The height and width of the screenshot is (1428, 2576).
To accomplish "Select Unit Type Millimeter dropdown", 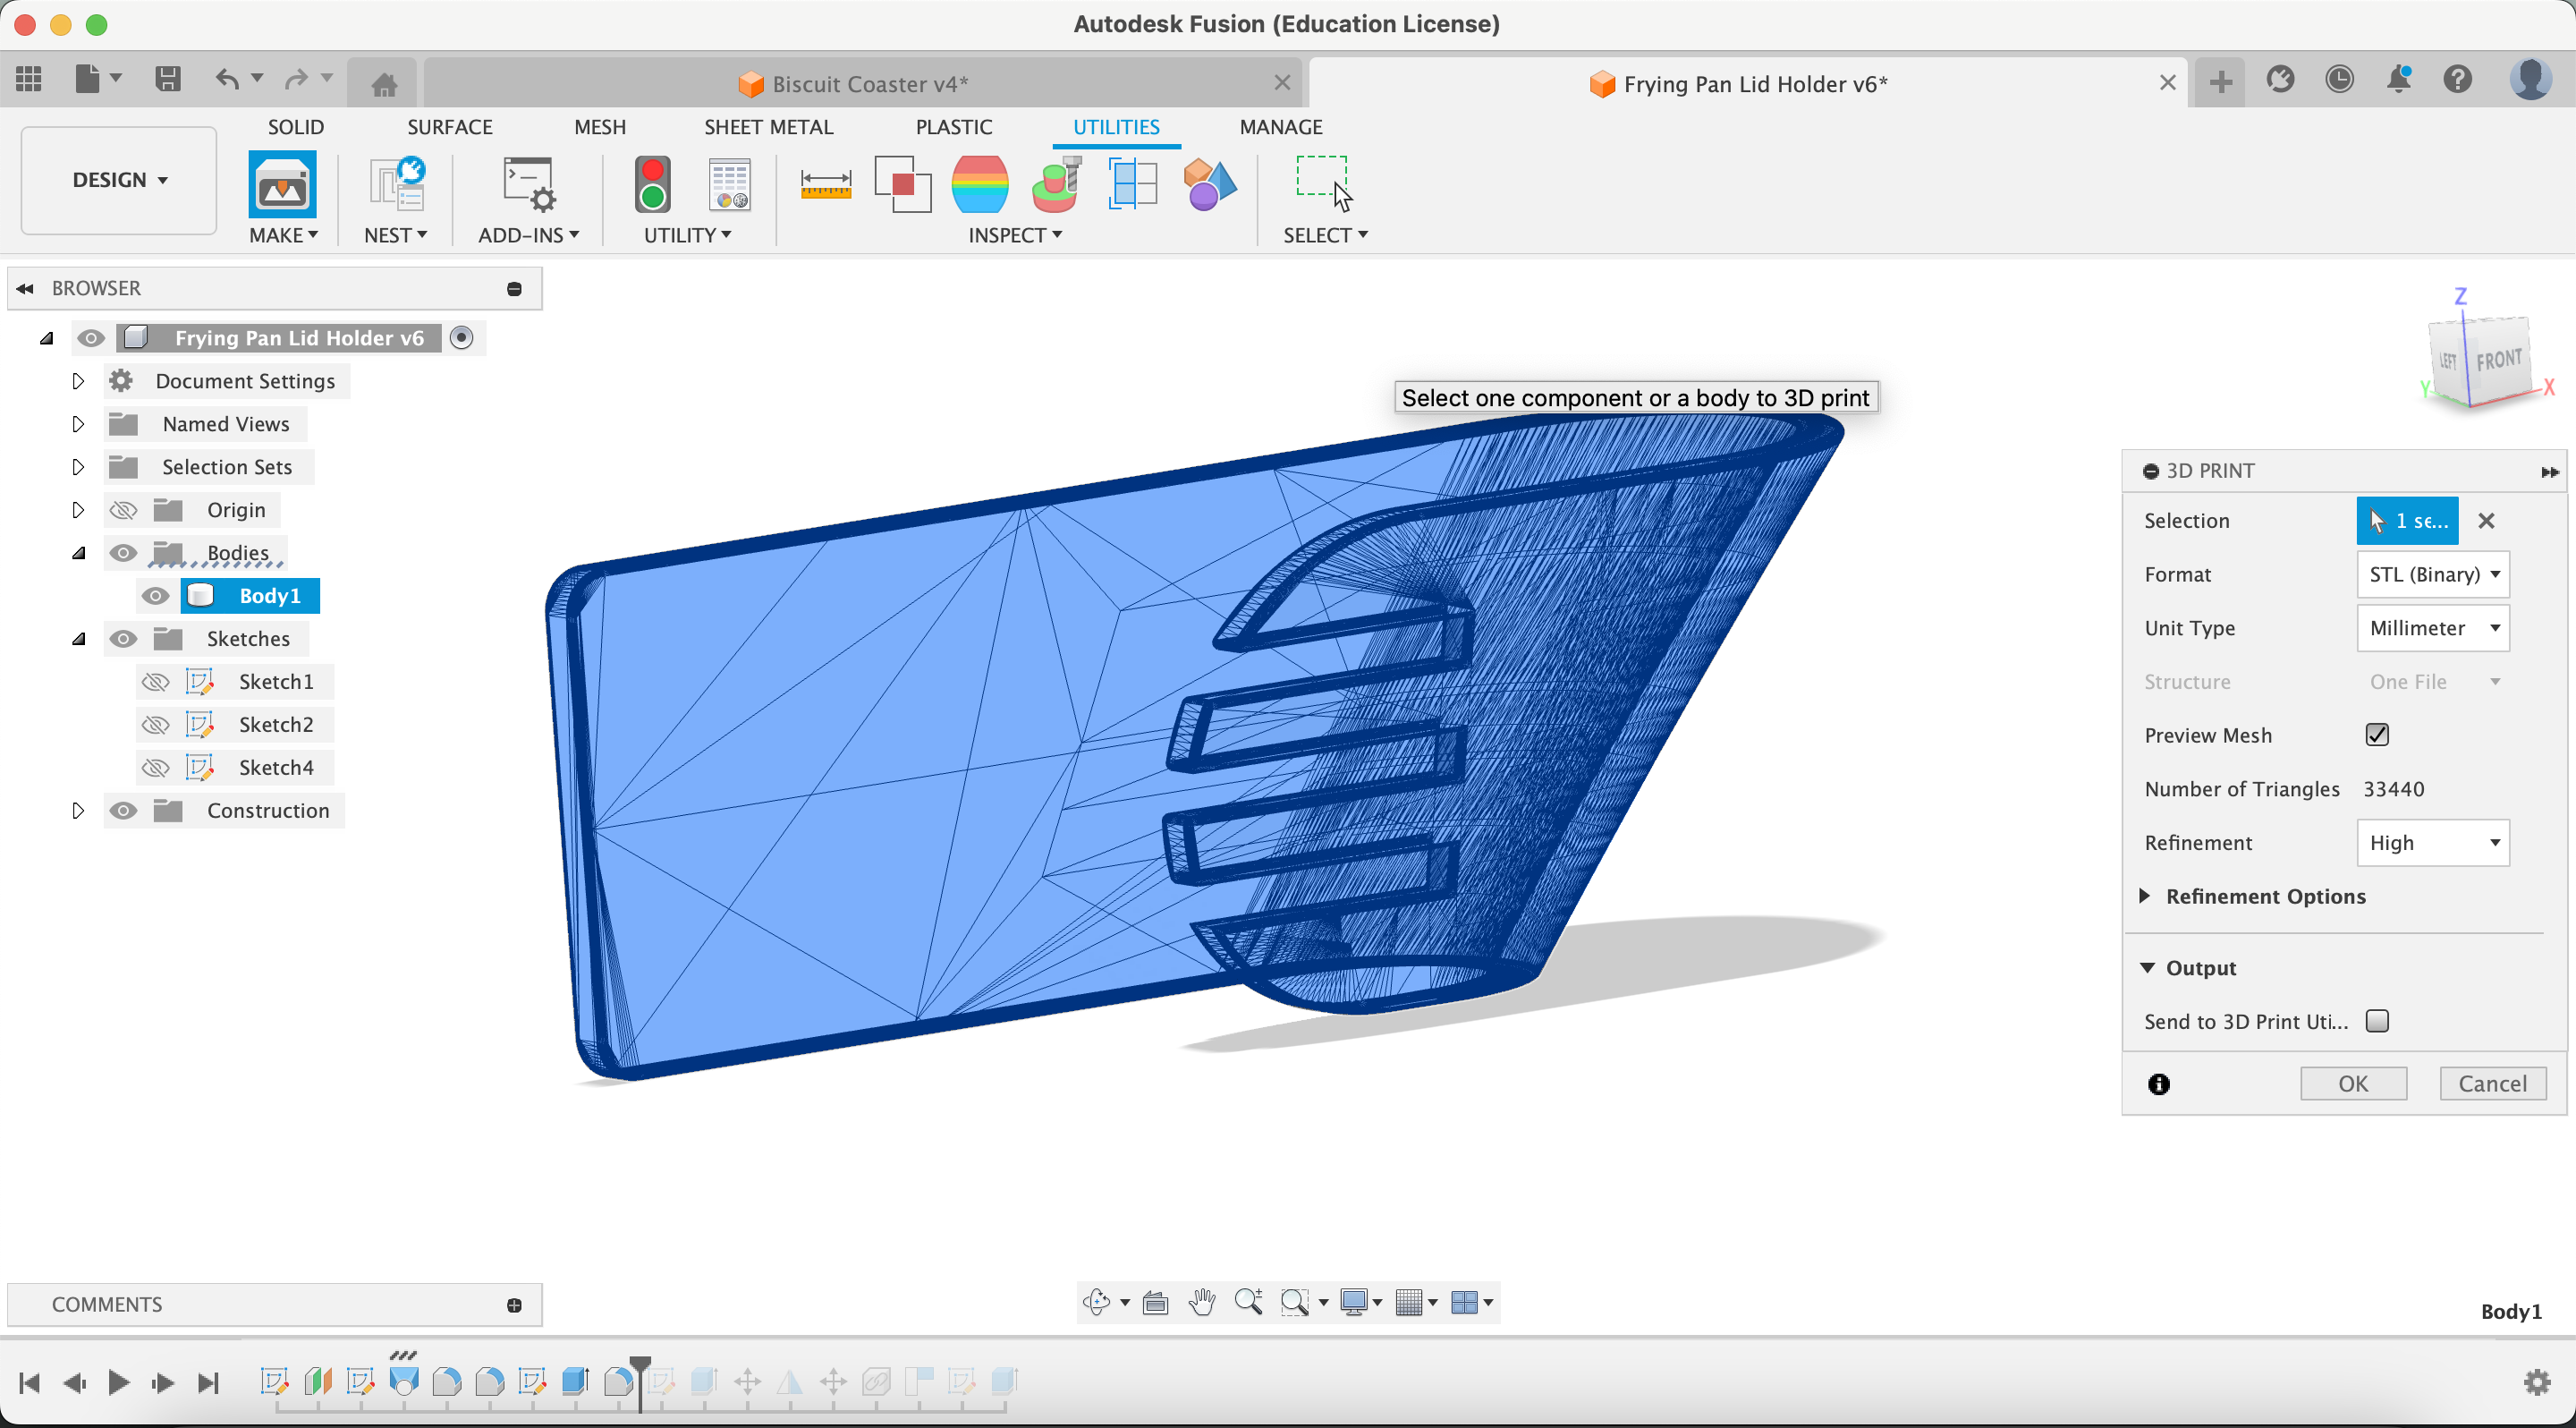I will click(x=2432, y=626).
